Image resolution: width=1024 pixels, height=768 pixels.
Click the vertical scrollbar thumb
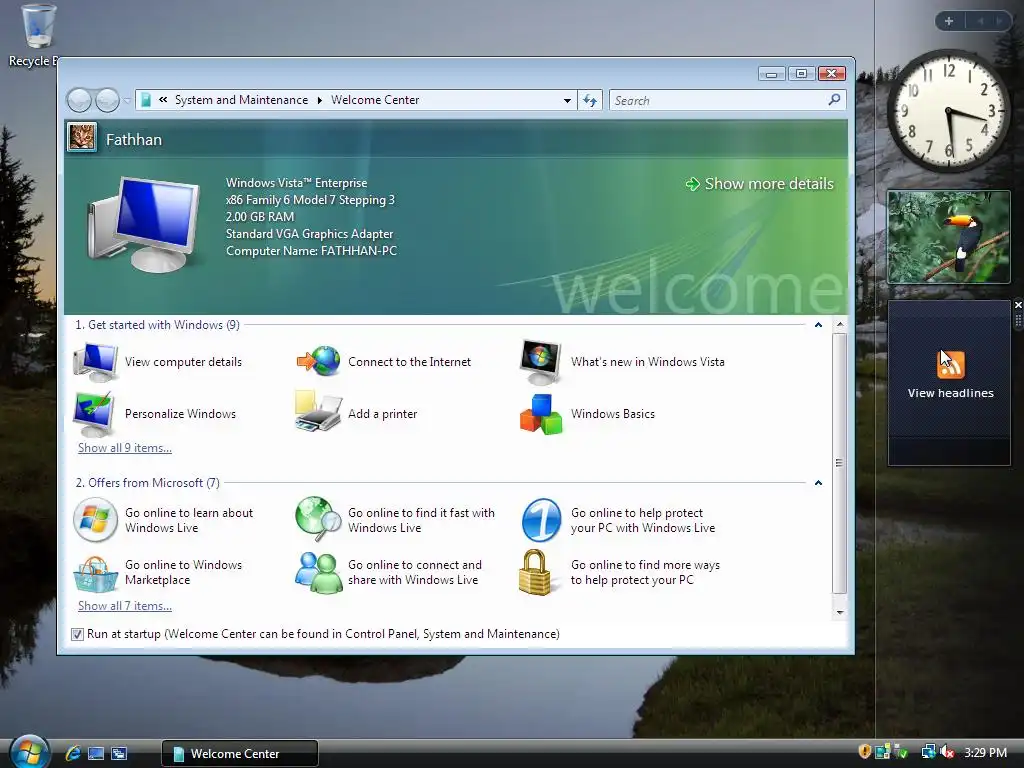point(840,463)
